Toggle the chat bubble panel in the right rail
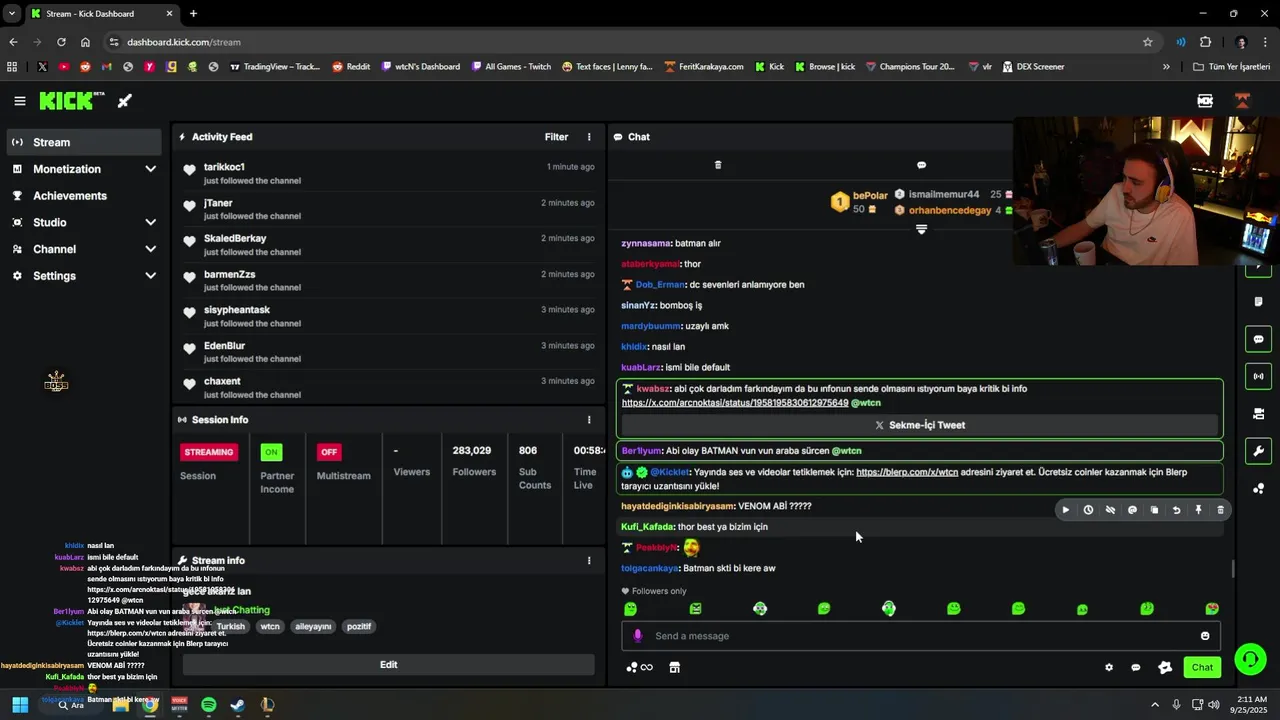The image size is (1280, 720). [x=1258, y=339]
